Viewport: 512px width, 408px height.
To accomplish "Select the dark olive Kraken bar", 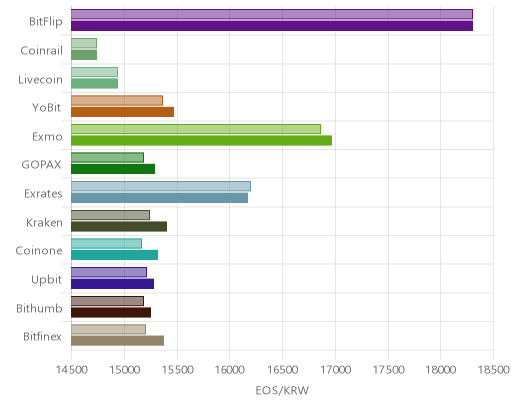I will click(119, 227).
